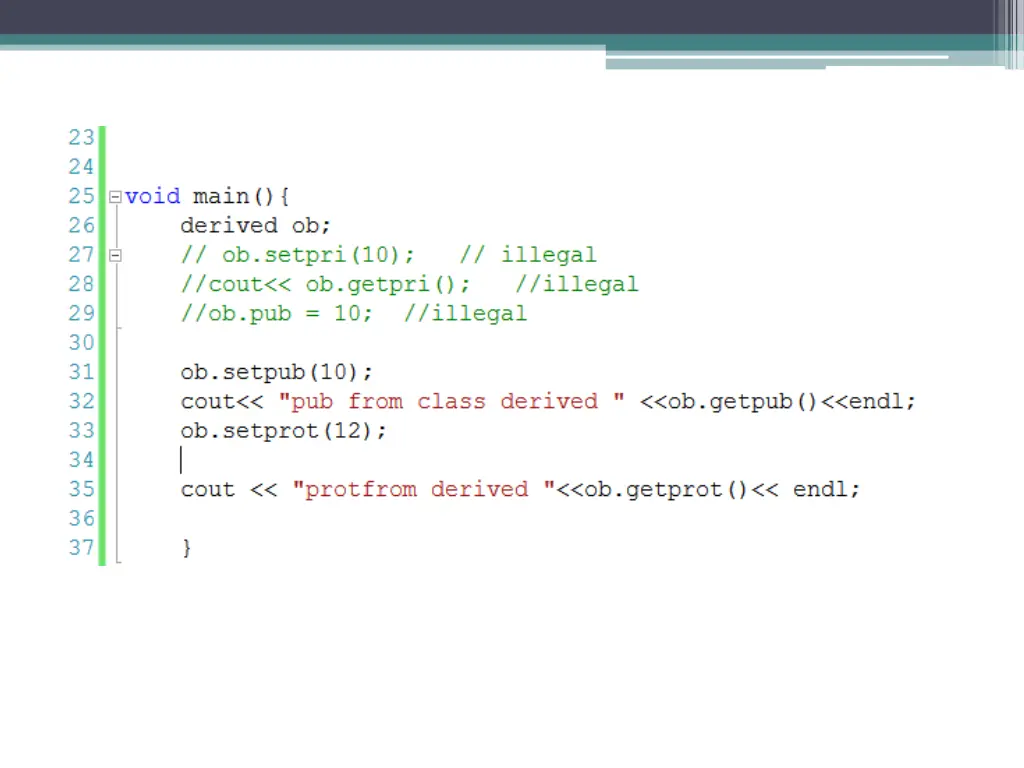Click the closing brace on line 37
The width and height of the screenshot is (1024, 768).
tap(186, 548)
